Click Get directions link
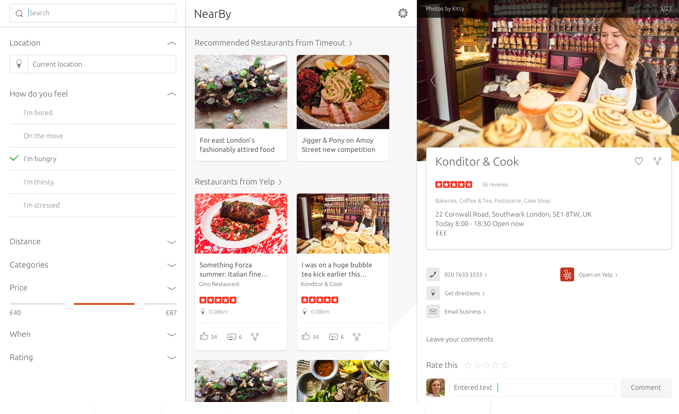Screen dimensions: 679x414 pyautogui.click(x=464, y=293)
